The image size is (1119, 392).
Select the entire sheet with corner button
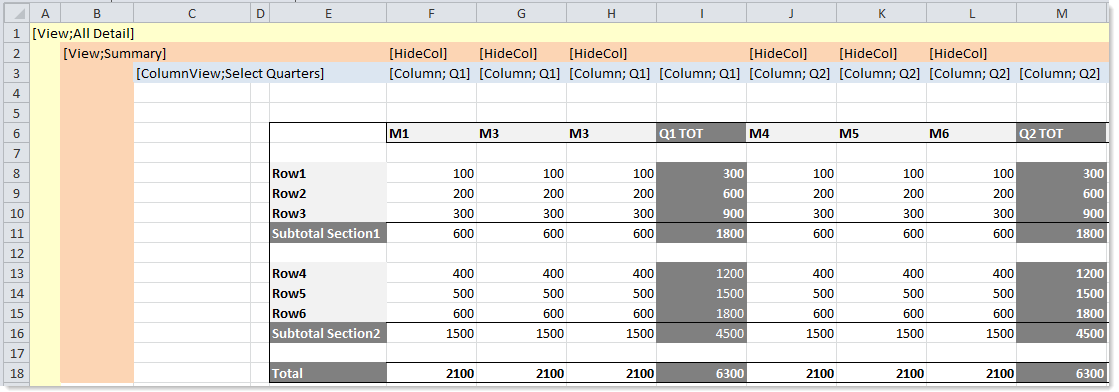(16, 13)
